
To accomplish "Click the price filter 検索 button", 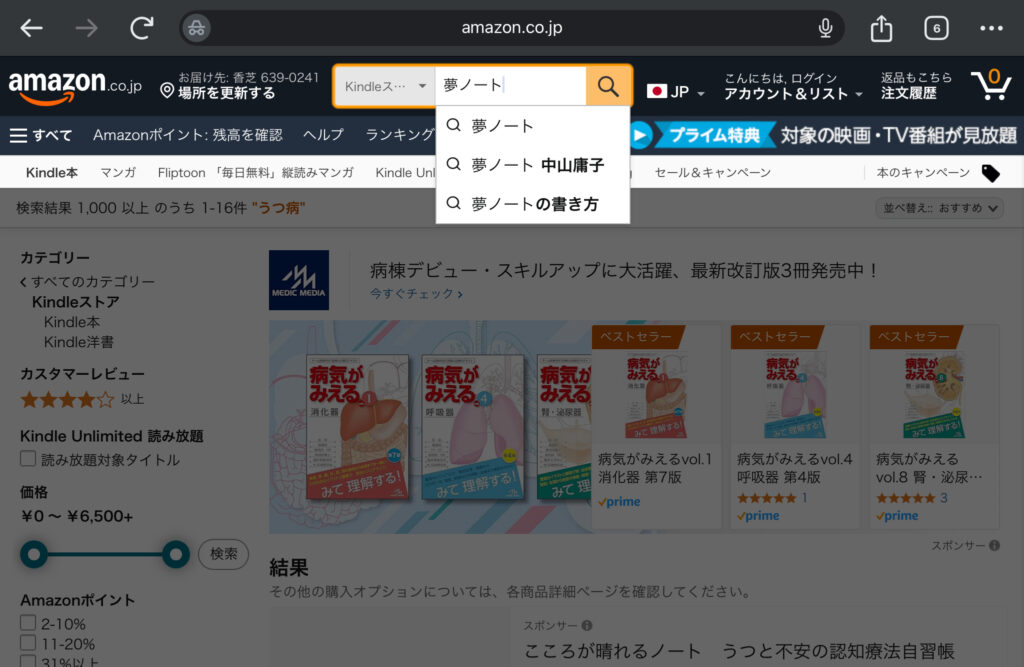I will coord(223,554).
